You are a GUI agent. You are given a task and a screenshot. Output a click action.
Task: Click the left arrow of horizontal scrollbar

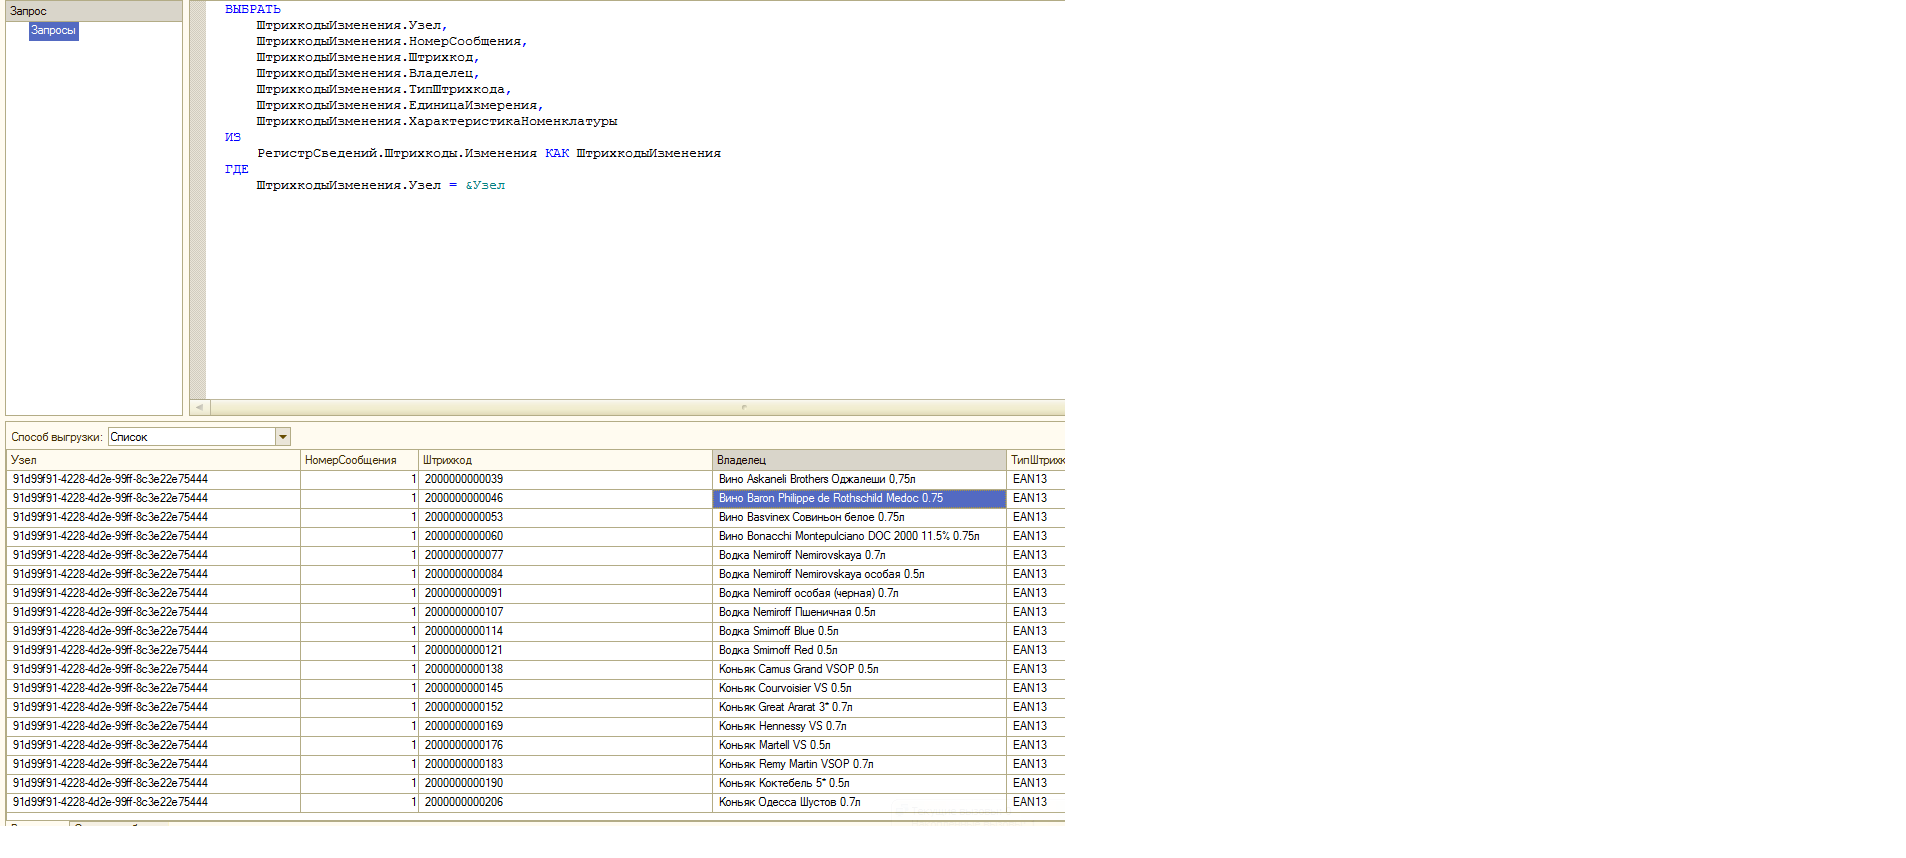tap(200, 407)
